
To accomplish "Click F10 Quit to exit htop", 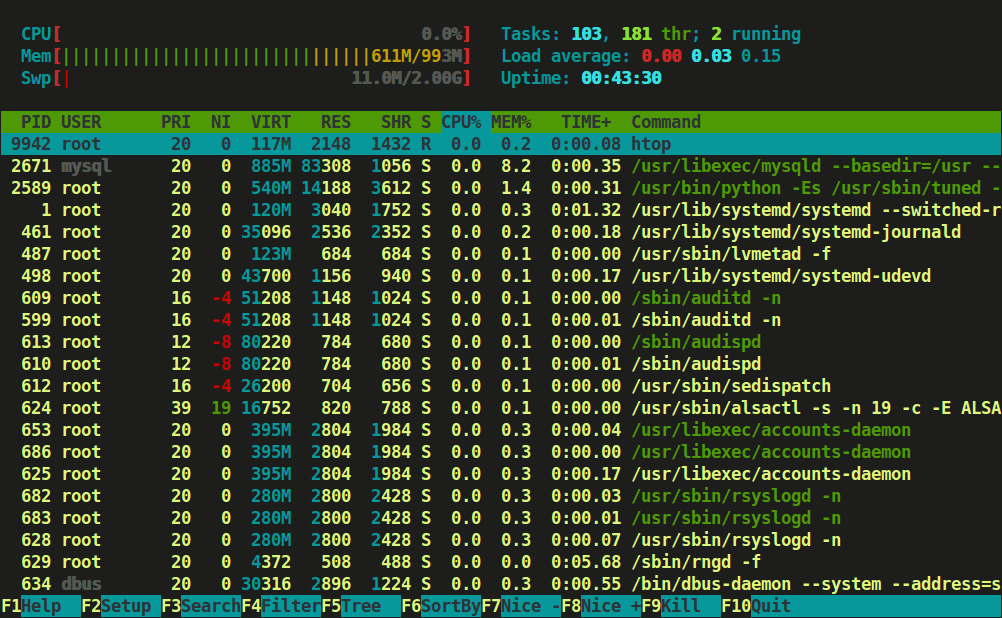I will click(x=770, y=606).
